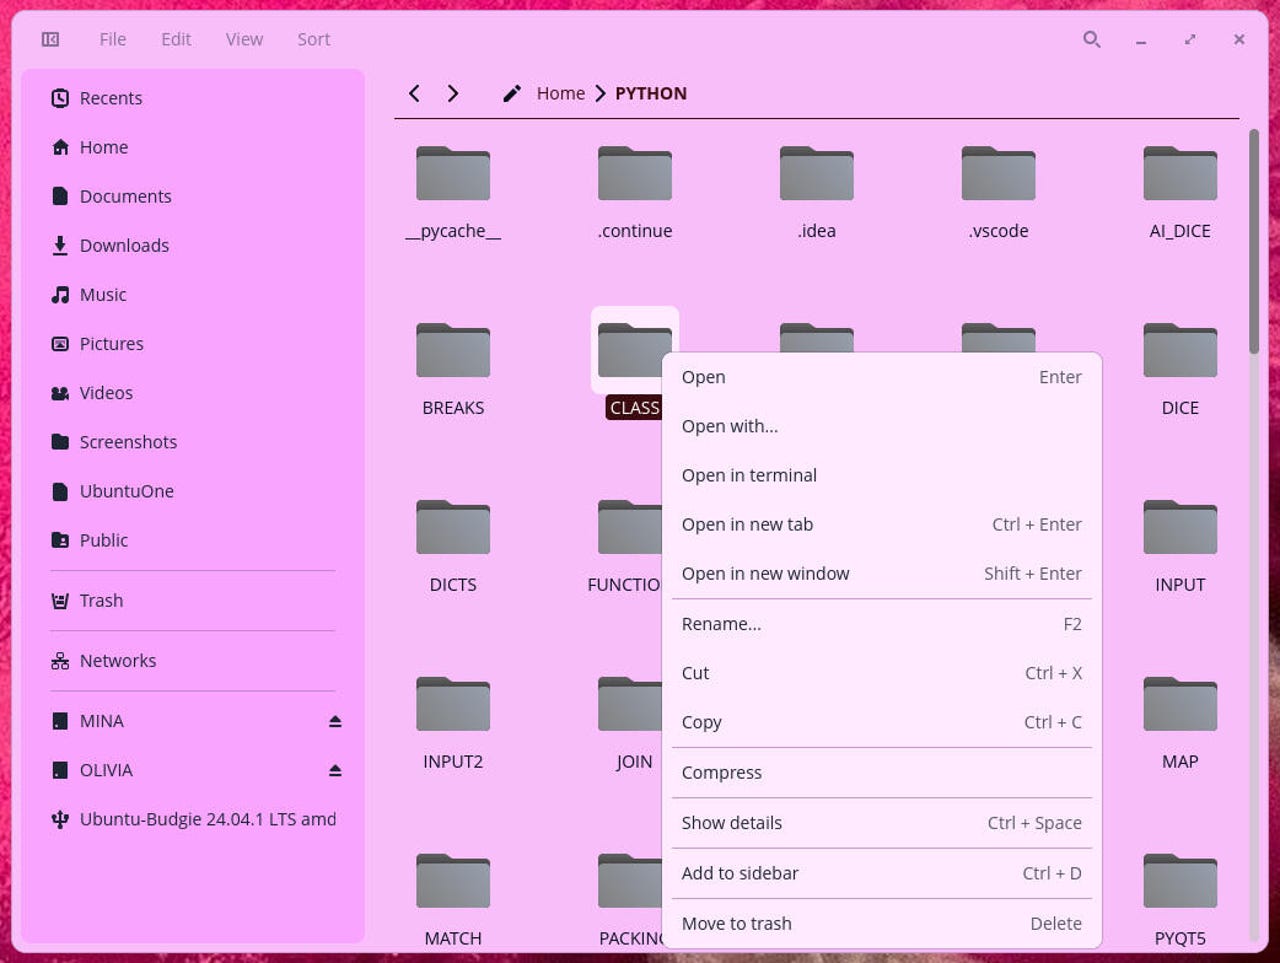Toggle the sidebar panel icon

point(50,39)
